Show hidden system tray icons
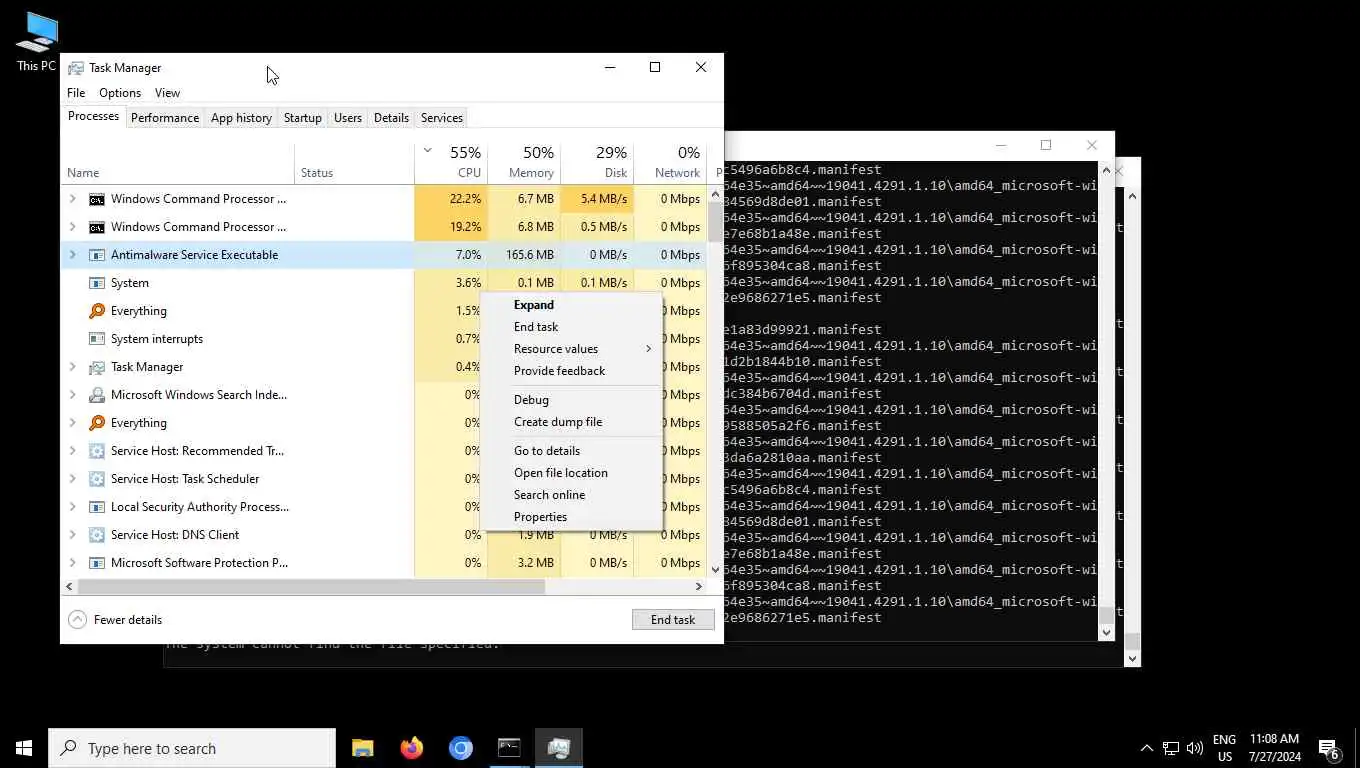This screenshot has width=1360, height=768. click(1146, 748)
